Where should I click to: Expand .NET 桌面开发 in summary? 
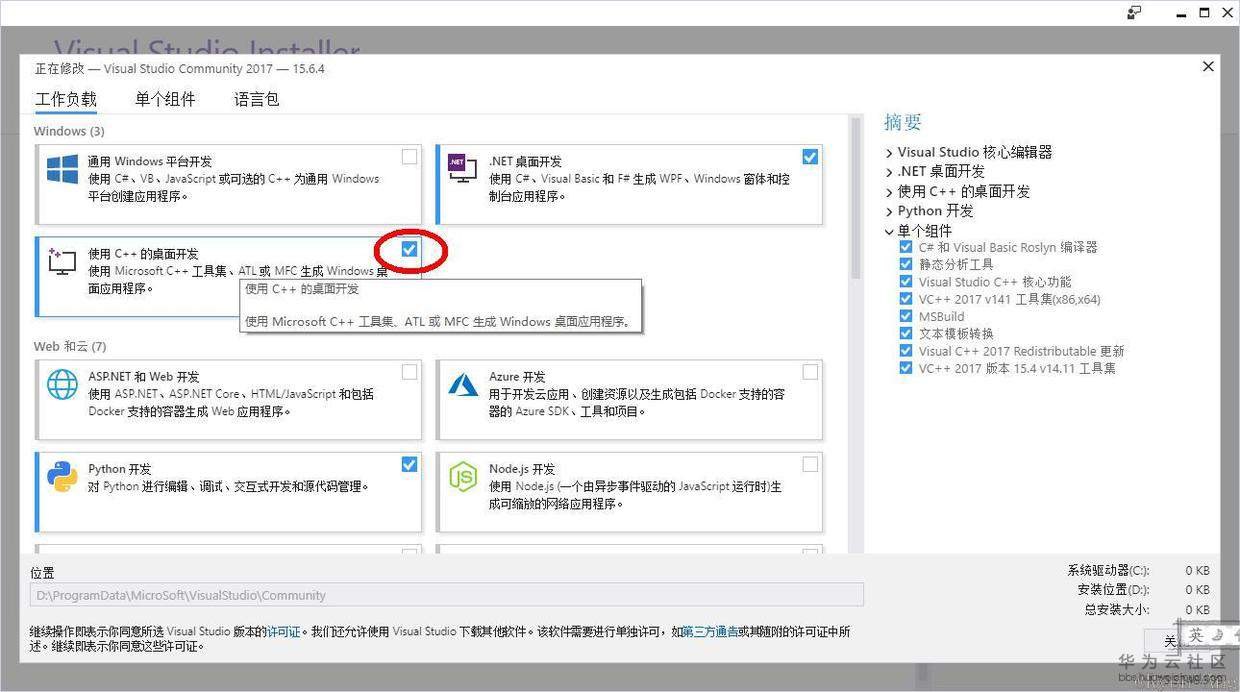click(889, 172)
